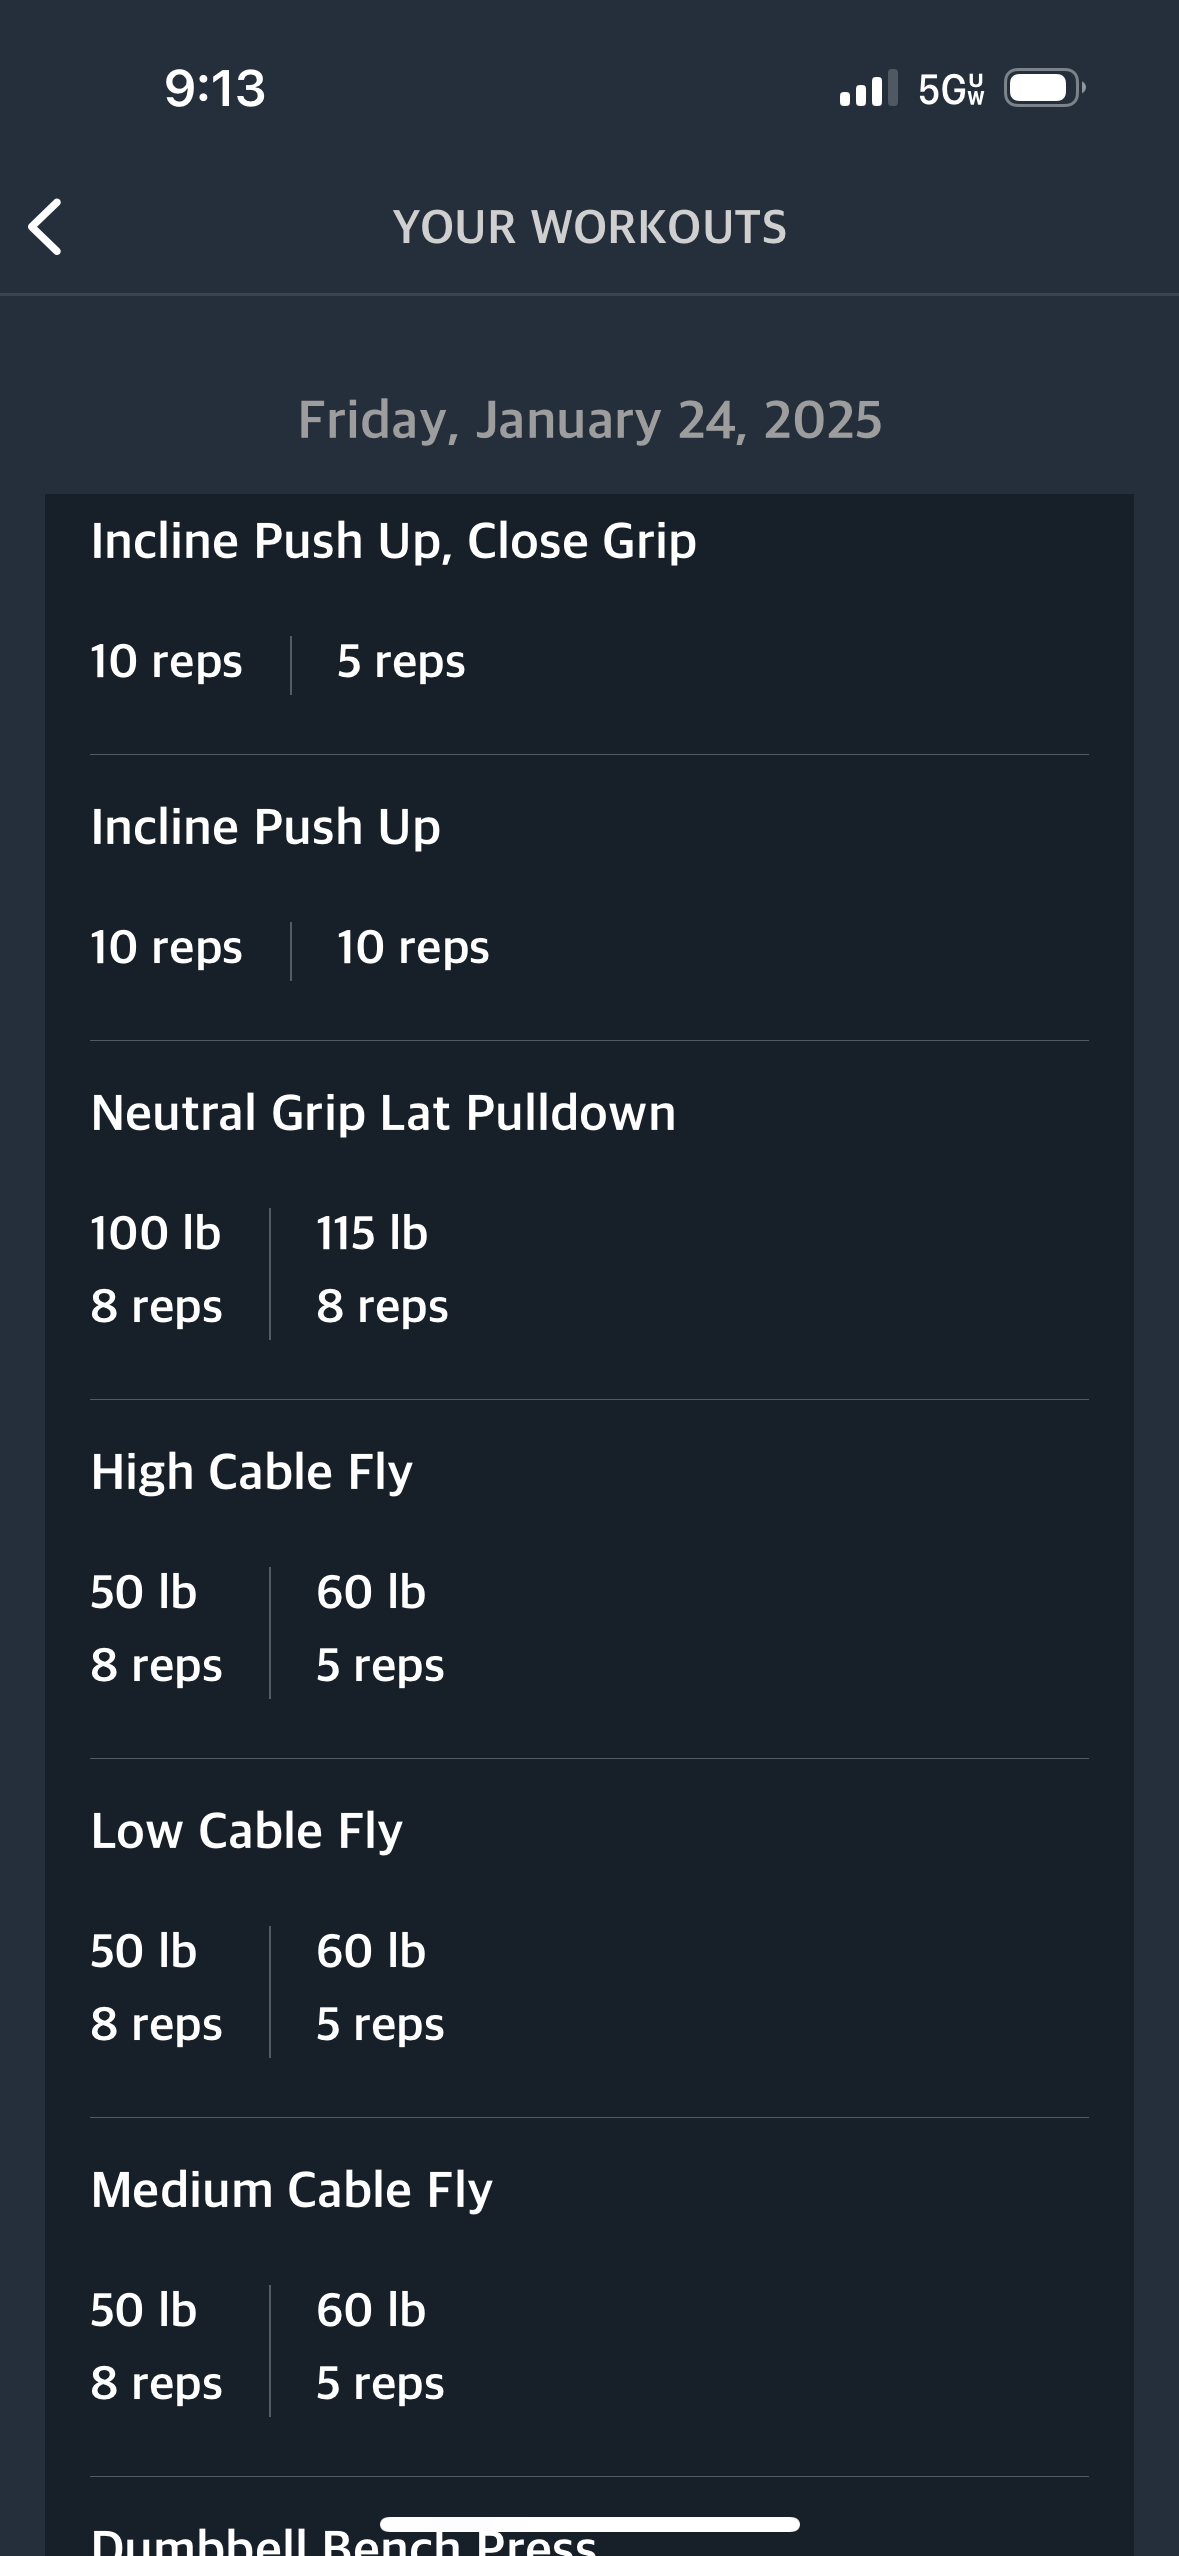This screenshot has height=2556, width=1179.
Task: Tap the home indicator bar
Action: point(590,2524)
